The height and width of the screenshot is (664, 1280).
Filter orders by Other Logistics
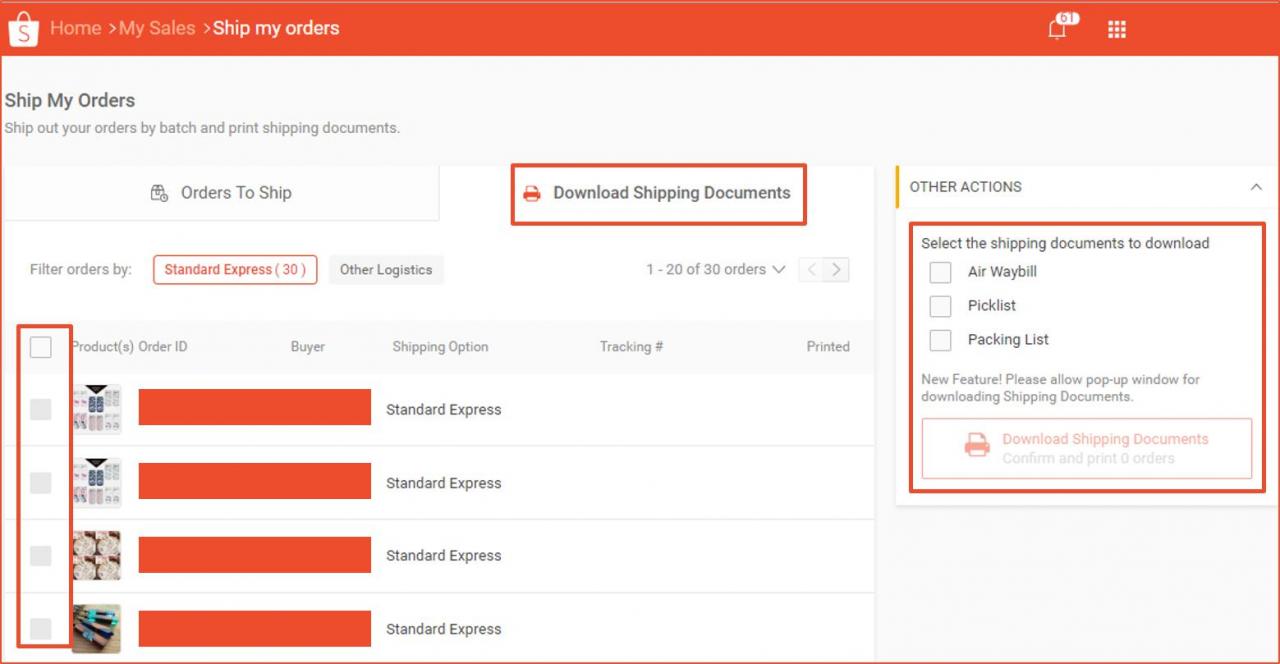(386, 269)
